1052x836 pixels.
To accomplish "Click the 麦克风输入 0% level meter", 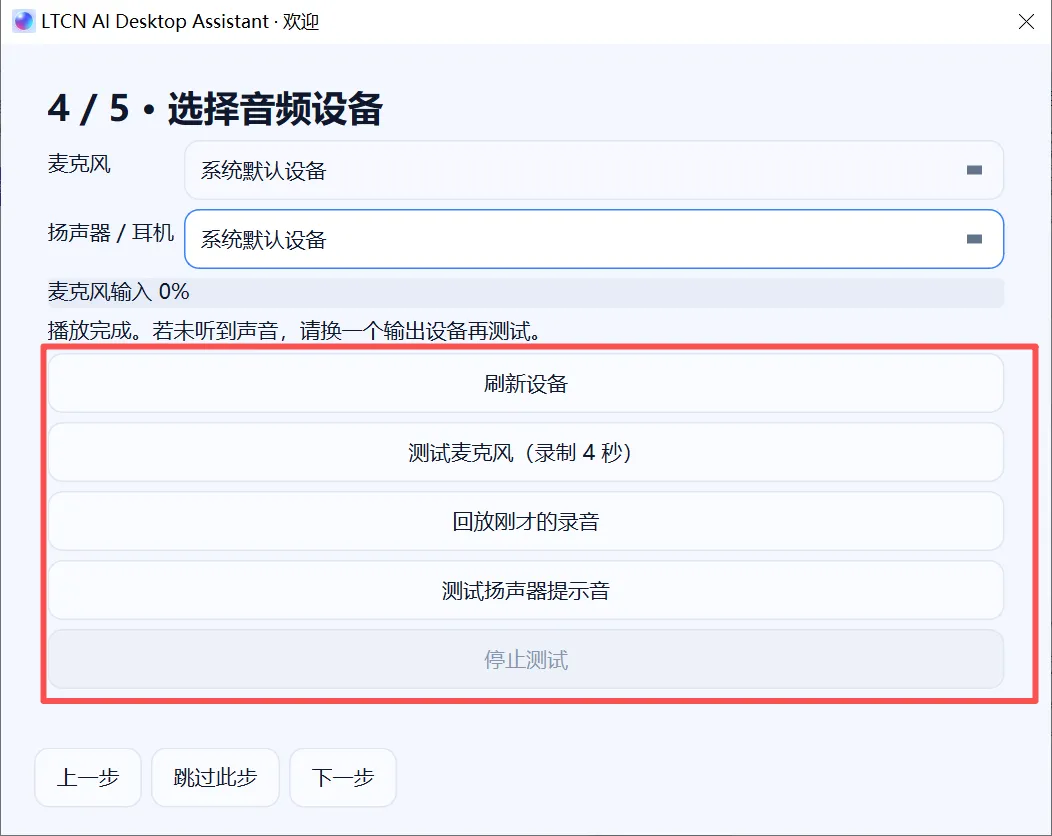I will click(526, 293).
